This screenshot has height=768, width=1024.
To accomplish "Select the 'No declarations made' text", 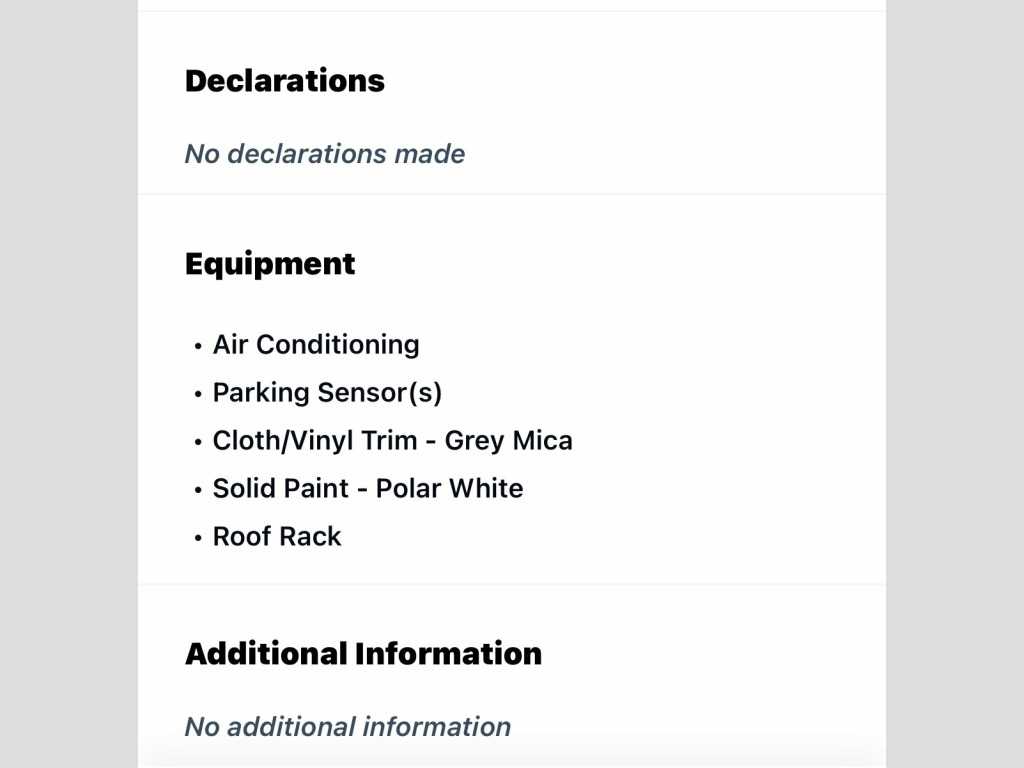I will tap(325, 154).
